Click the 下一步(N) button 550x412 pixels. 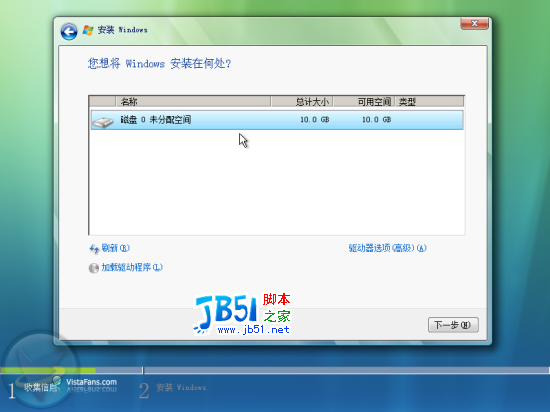453,325
